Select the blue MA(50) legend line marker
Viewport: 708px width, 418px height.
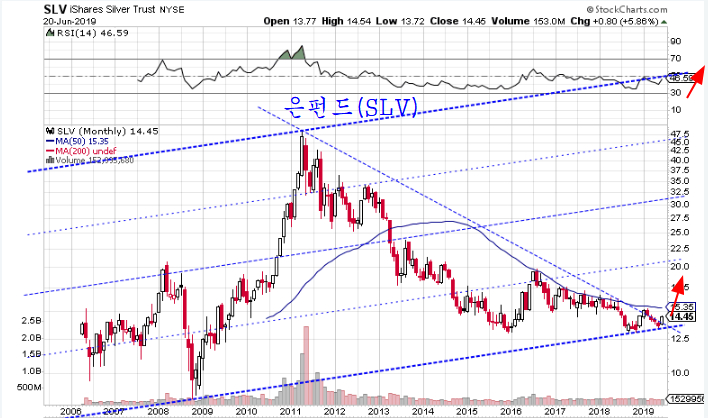(50, 141)
